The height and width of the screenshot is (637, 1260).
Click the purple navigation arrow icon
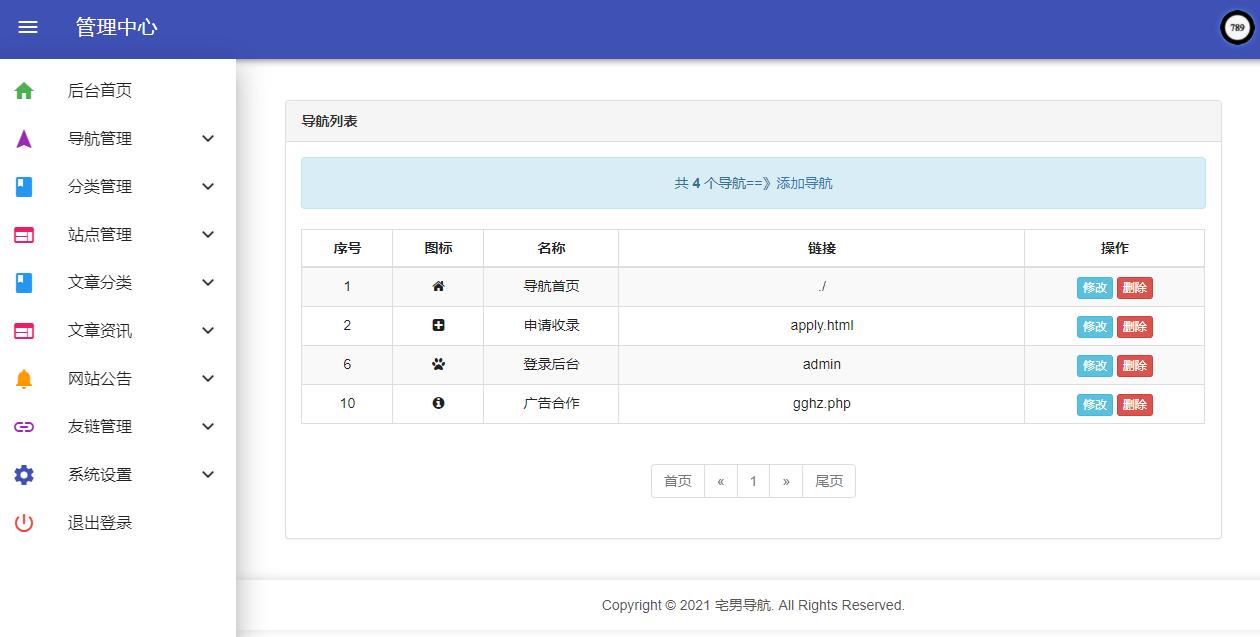pyautogui.click(x=24, y=139)
